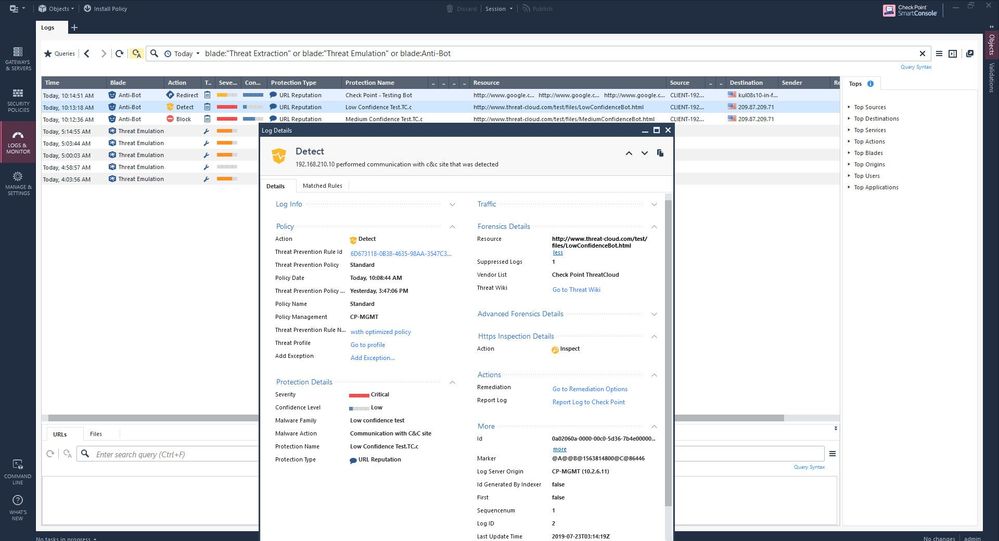Screen dimensions: 999x541
Task: Open the Security Policies view
Action: pyautogui.click(x=18, y=101)
